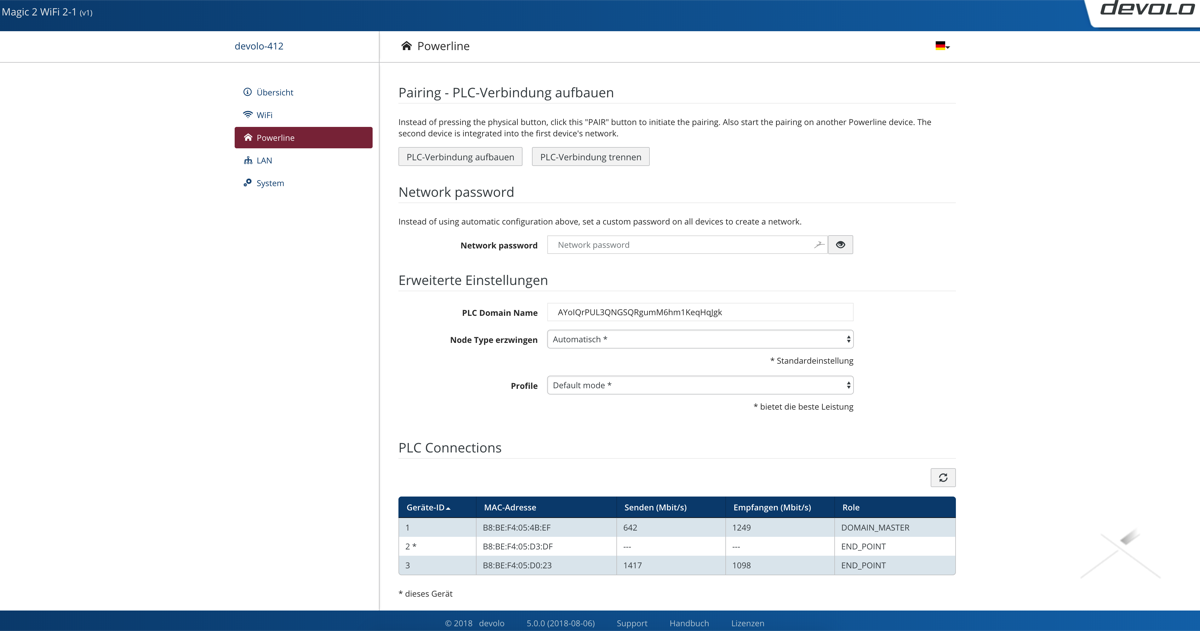Click the devolo logo in header
1200x631 pixels.
pyautogui.click(x=1147, y=10)
